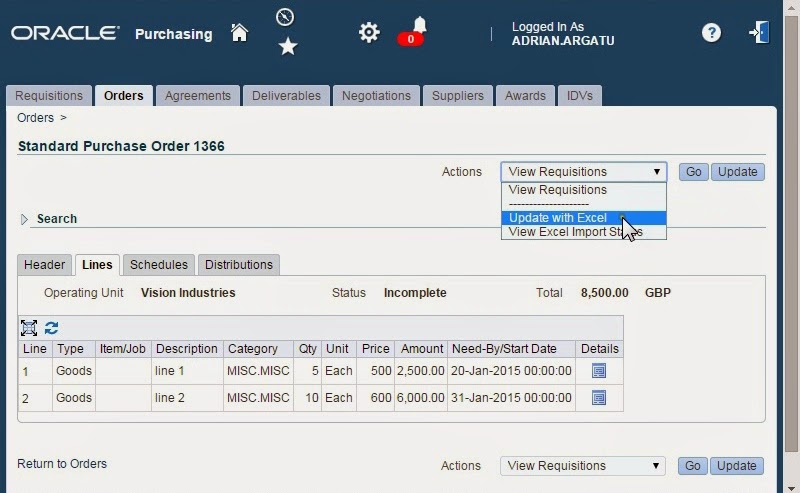Refresh the lines table

(52, 328)
